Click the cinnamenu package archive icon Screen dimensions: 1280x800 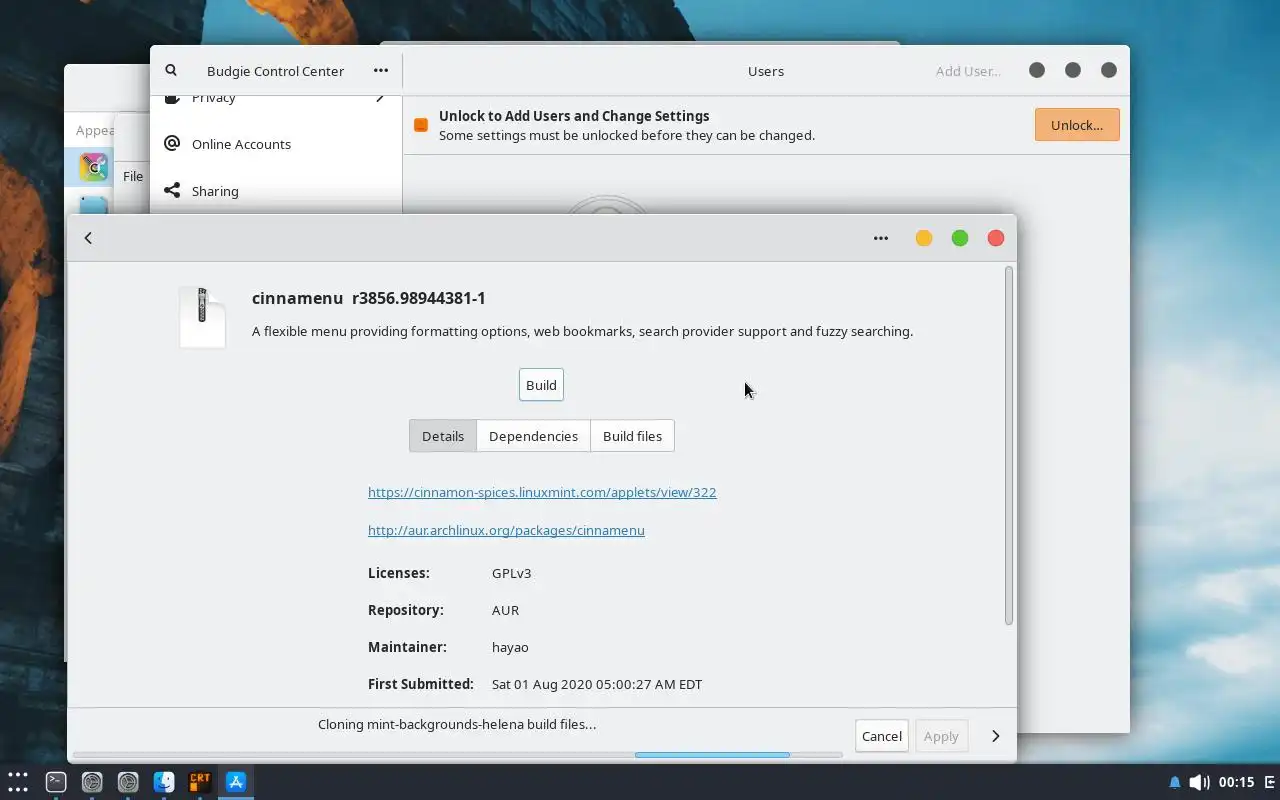click(202, 317)
